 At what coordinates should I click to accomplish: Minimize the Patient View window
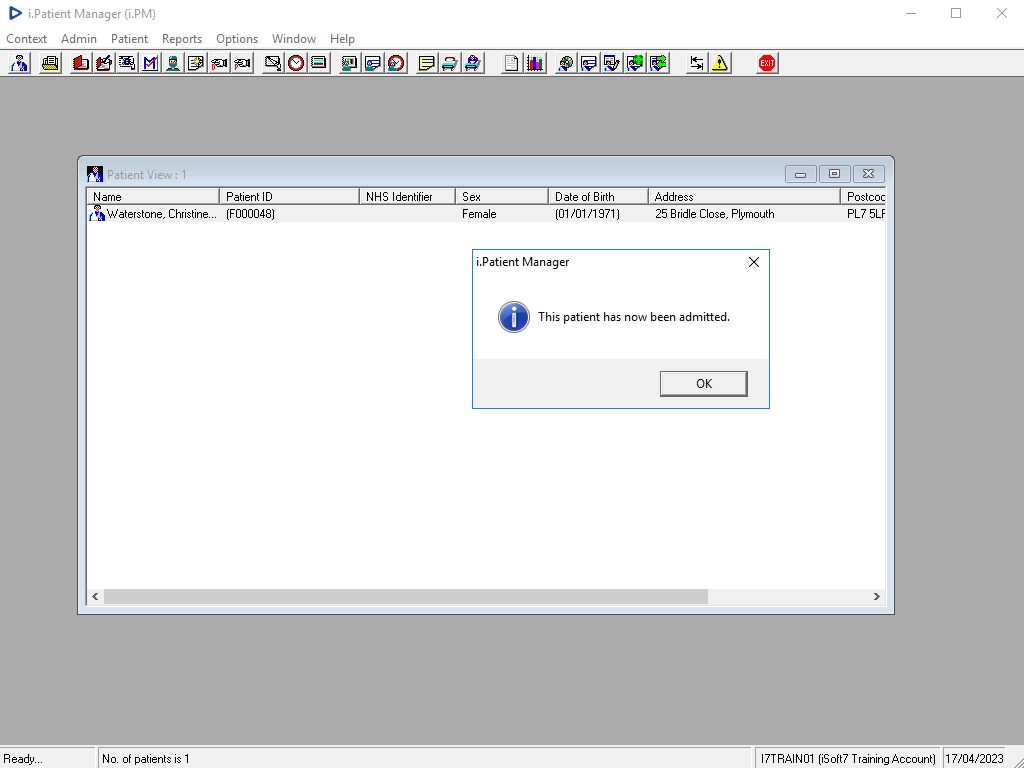801,174
